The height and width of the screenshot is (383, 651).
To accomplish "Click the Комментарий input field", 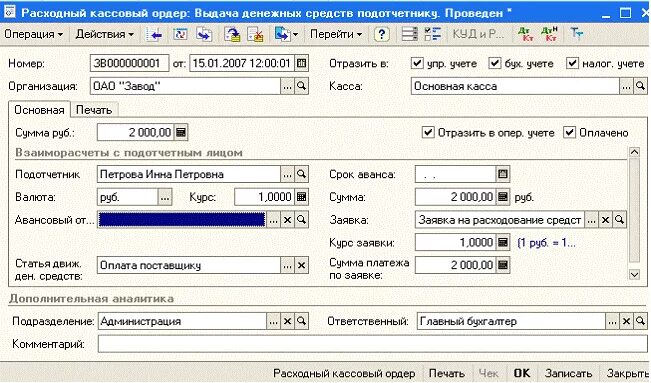I will [372, 344].
